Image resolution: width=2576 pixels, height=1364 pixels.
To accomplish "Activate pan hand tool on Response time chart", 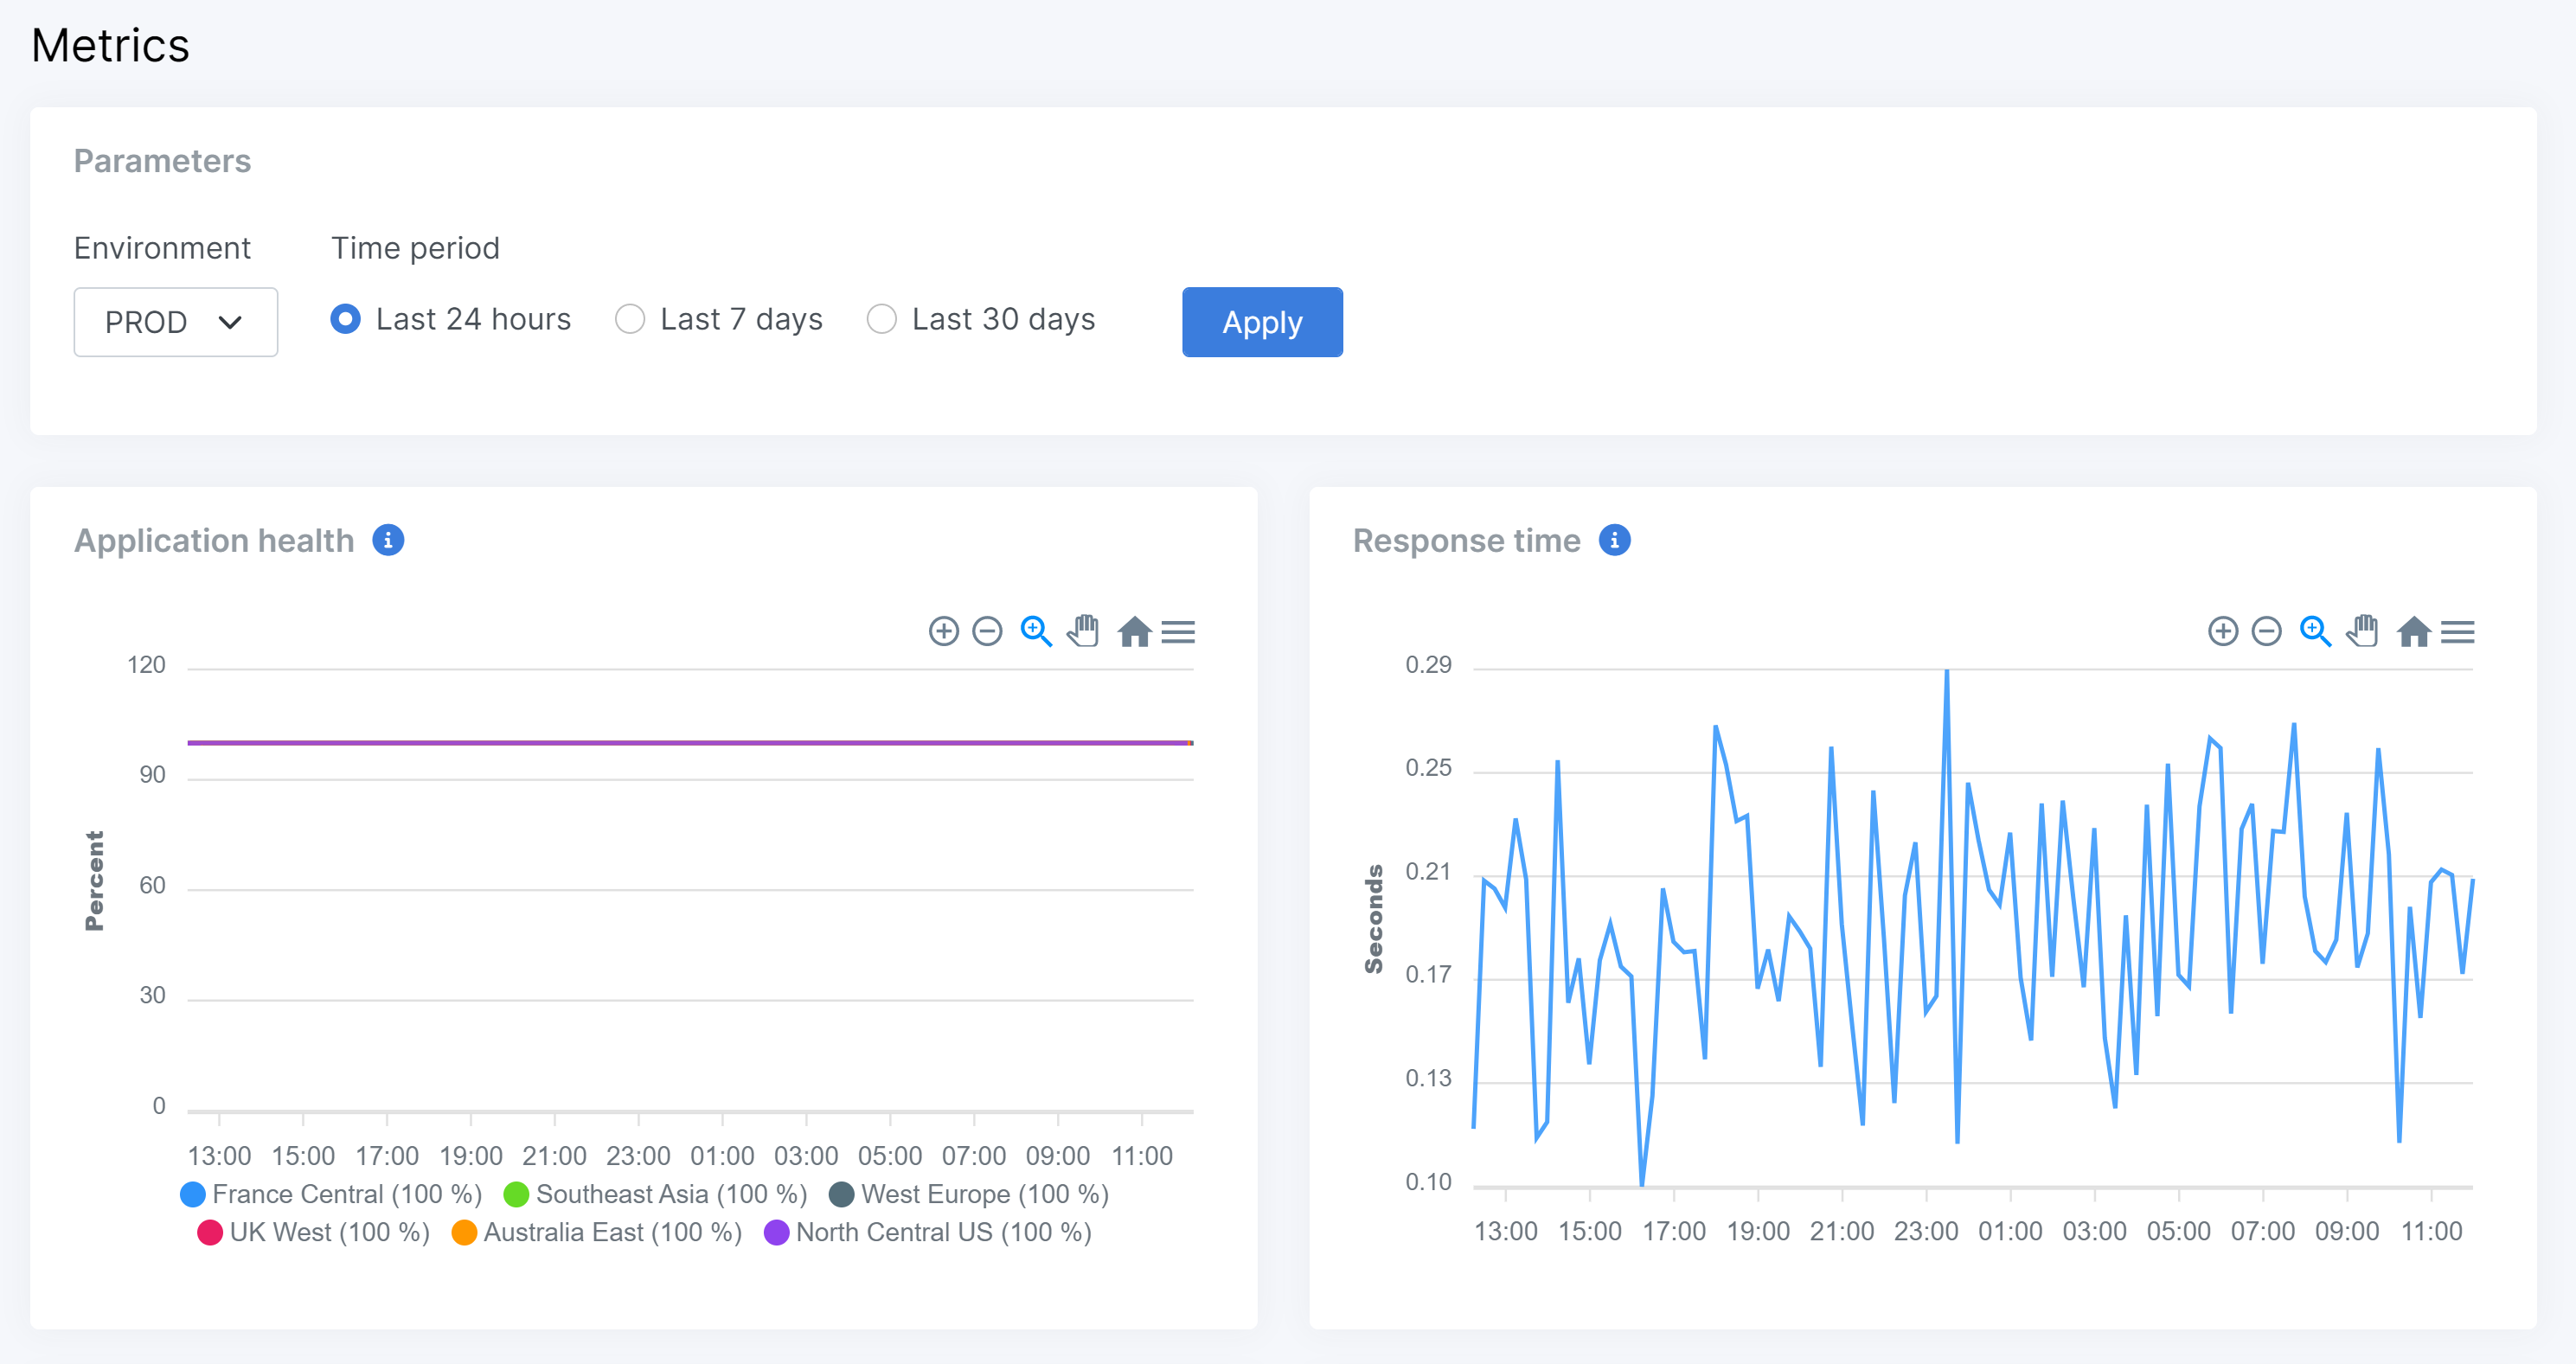I will pos(2362,631).
